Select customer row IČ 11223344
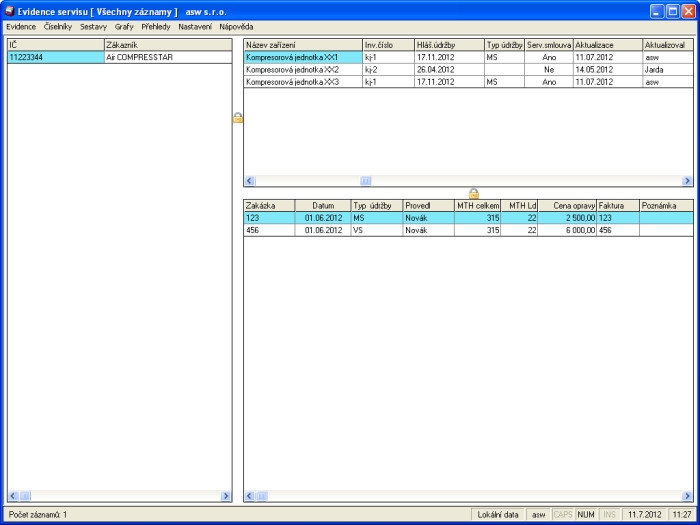 [56, 57]
